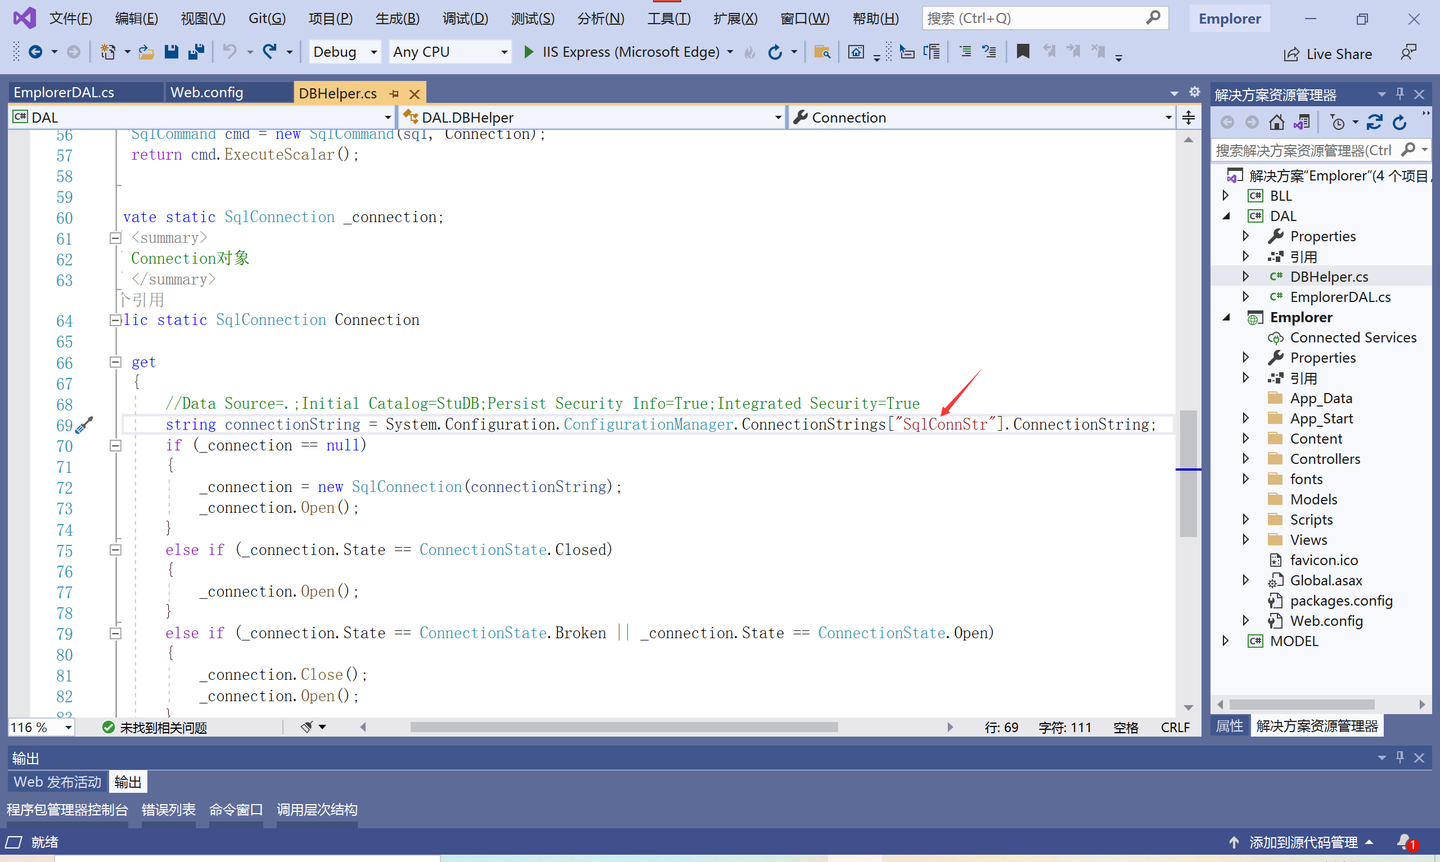Click the horizontal scrollbar thumb below the code
The height and width of the screenshot is (862, 1440).
pyautogui.click(x=623, y=727)
